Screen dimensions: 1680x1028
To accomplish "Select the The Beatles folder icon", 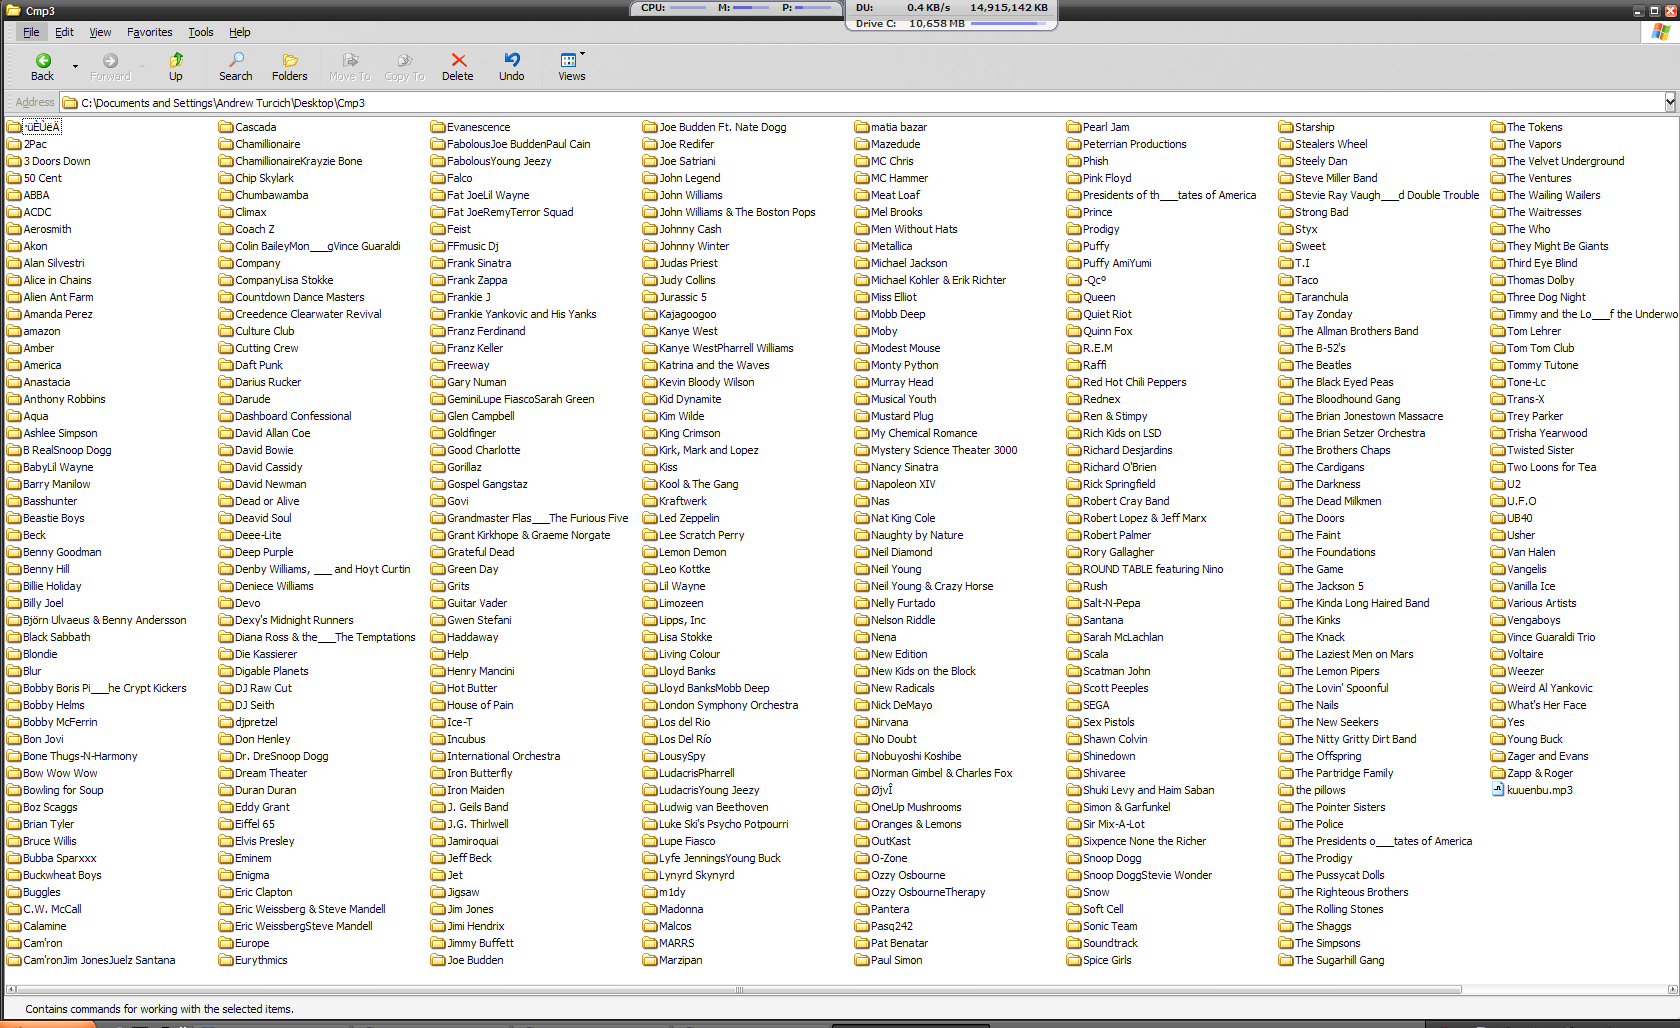I will 1286,365.
